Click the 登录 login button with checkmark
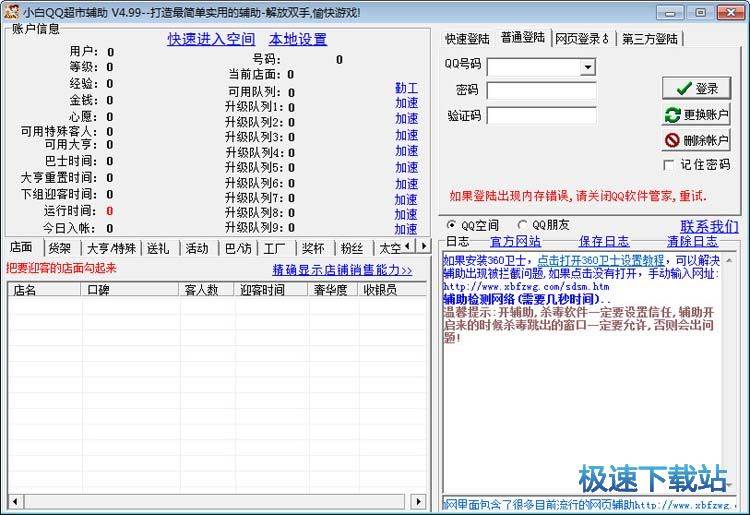The height and width of the screenshot is (515, 750). (697, 88)
